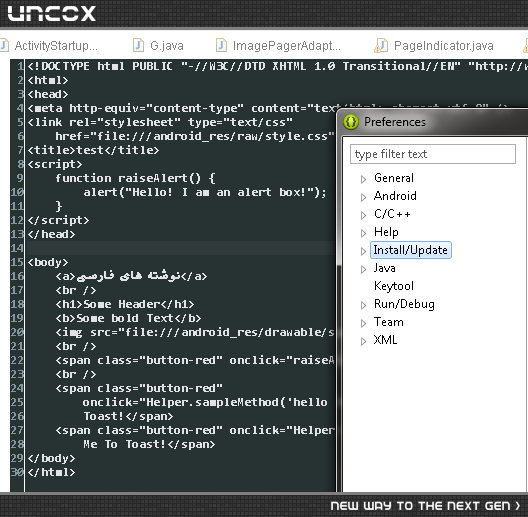Click the Java file icon on ActivityStartup tab
This screenshot has height=517, width=528.
4,45
